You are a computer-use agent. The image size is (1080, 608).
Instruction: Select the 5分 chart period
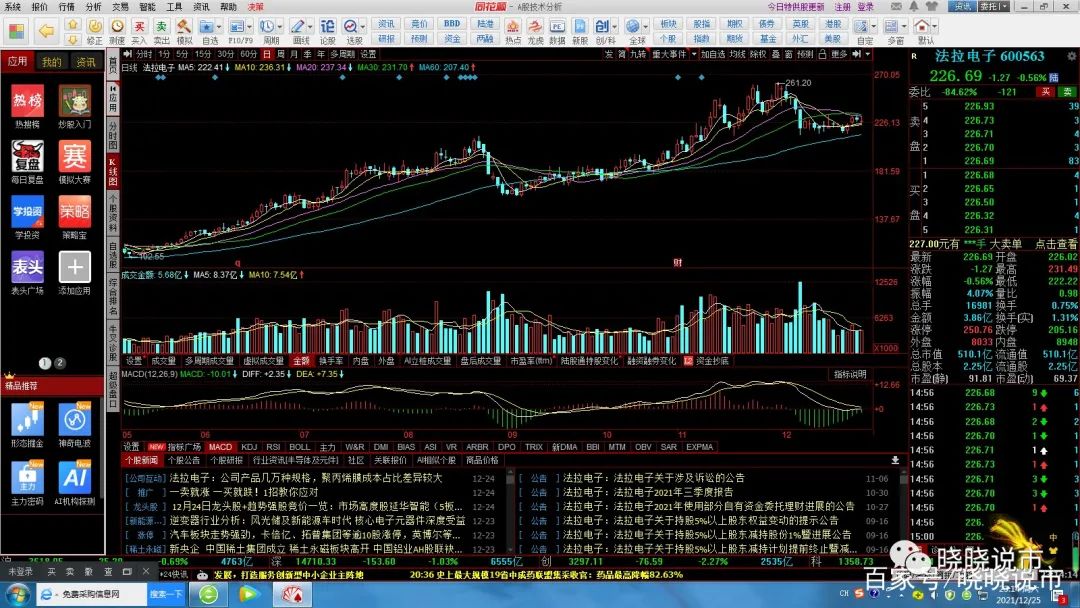[182, 54]
